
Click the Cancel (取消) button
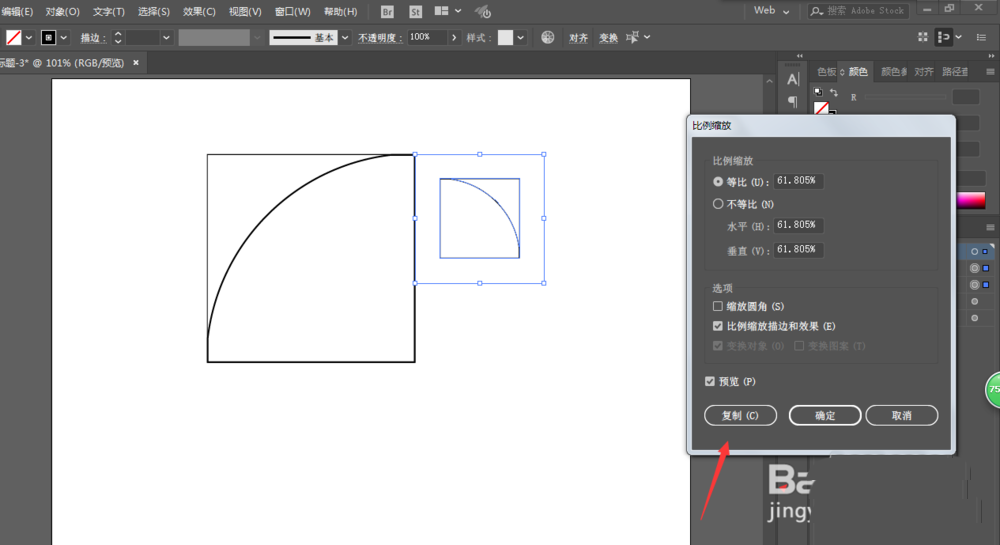(901, 416)
